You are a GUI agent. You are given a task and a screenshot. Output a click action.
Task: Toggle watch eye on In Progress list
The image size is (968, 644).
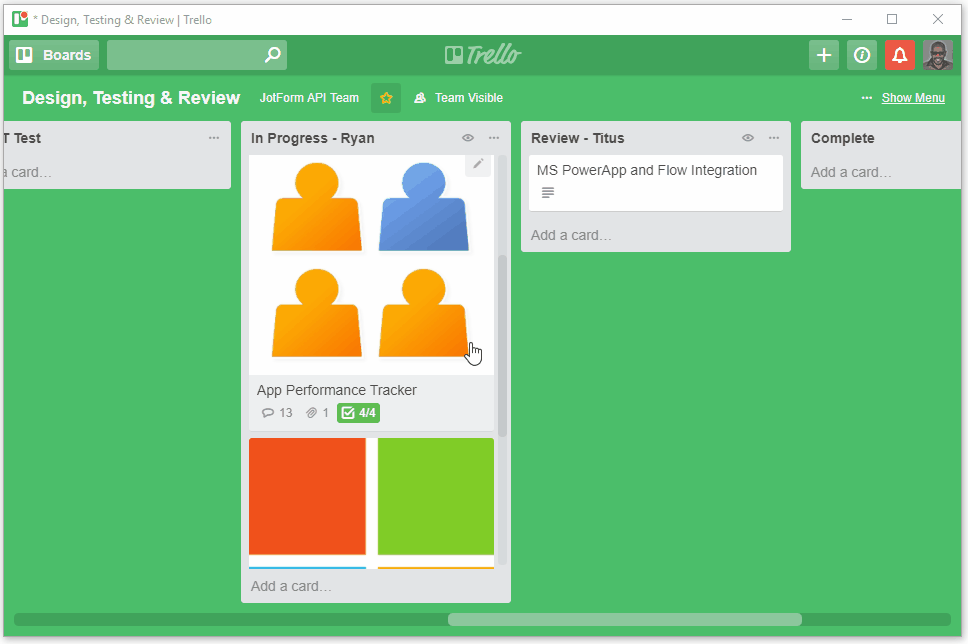(467, 138)
